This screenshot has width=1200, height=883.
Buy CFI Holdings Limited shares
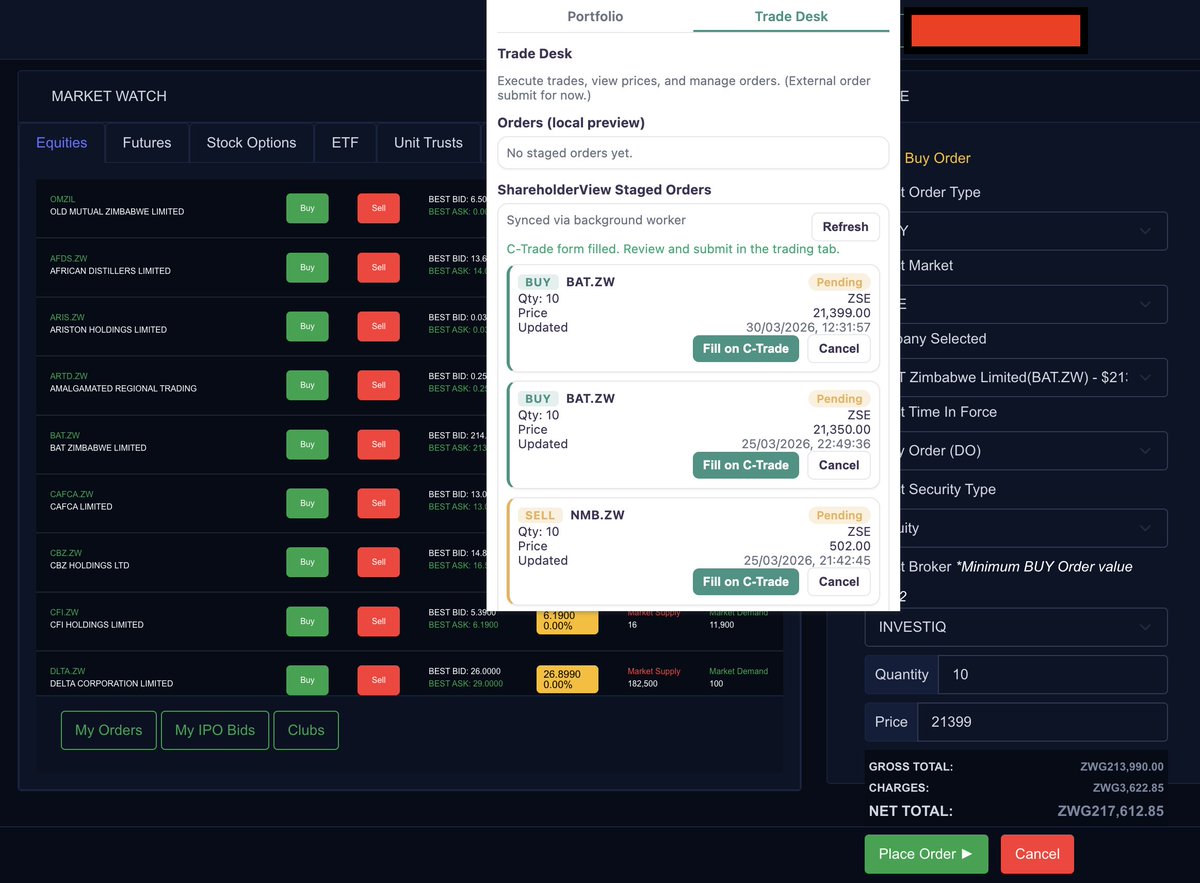307,621
